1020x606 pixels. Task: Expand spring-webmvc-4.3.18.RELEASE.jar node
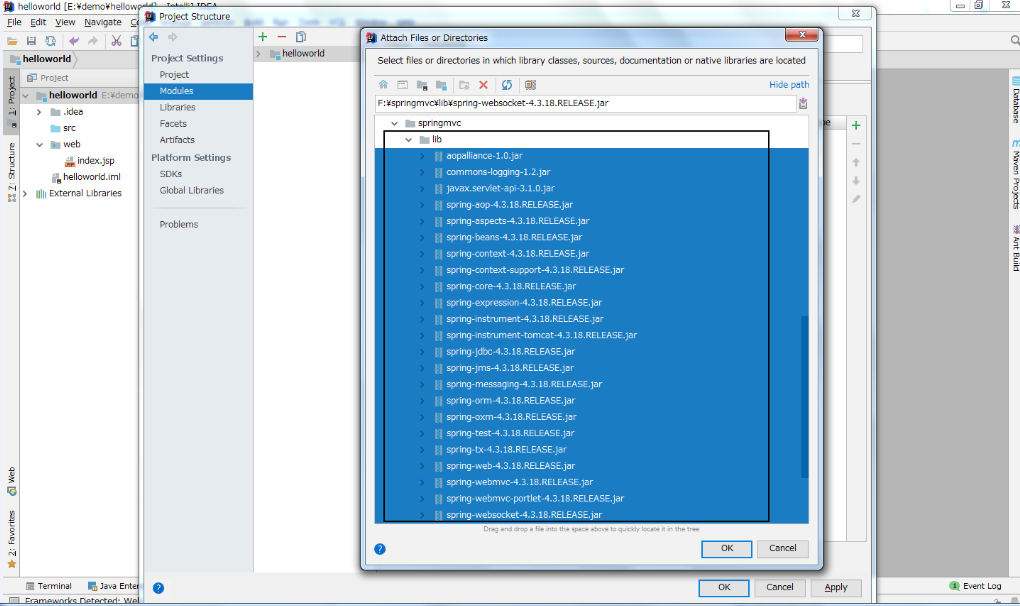coord(422,482)
